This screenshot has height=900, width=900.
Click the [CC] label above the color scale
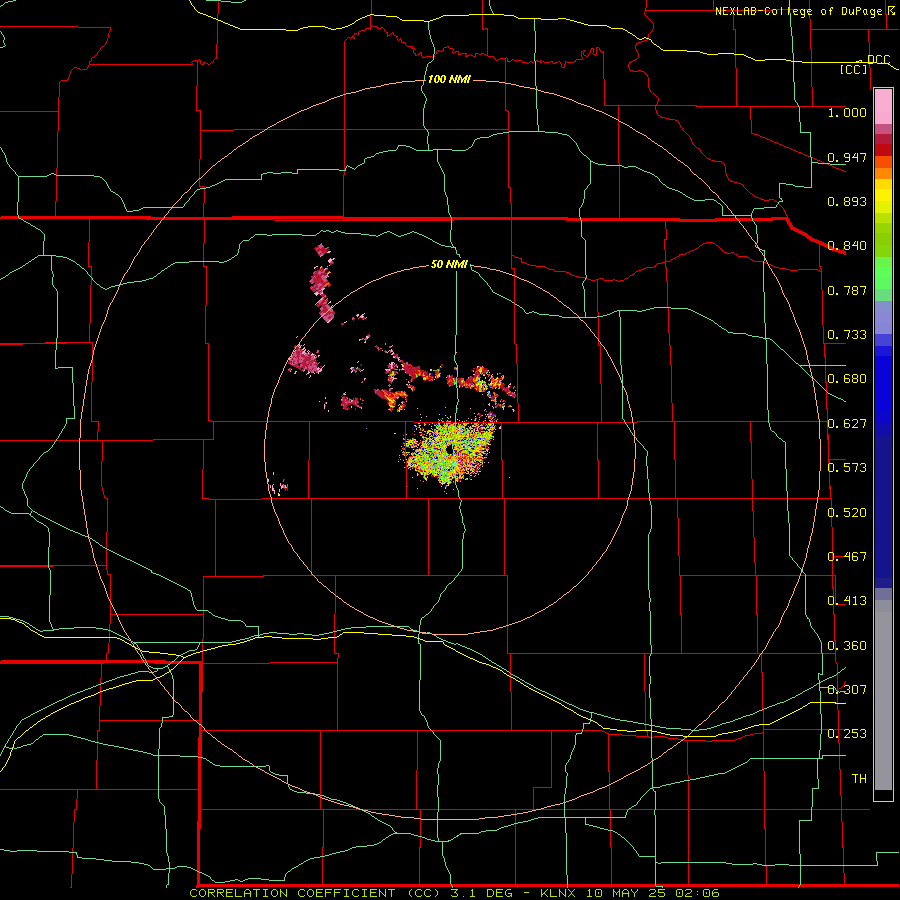(x=853, y=69)
